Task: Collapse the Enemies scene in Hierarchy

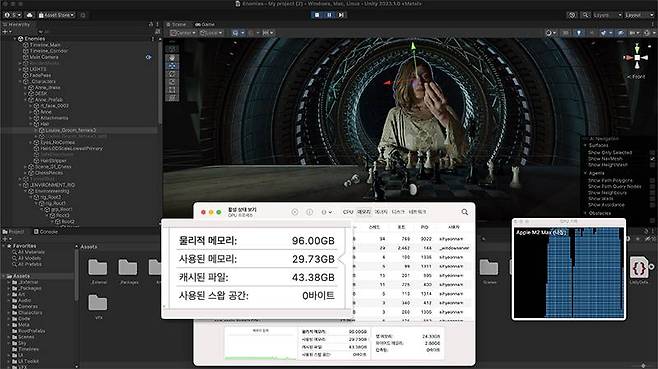Action: point(15,39)
